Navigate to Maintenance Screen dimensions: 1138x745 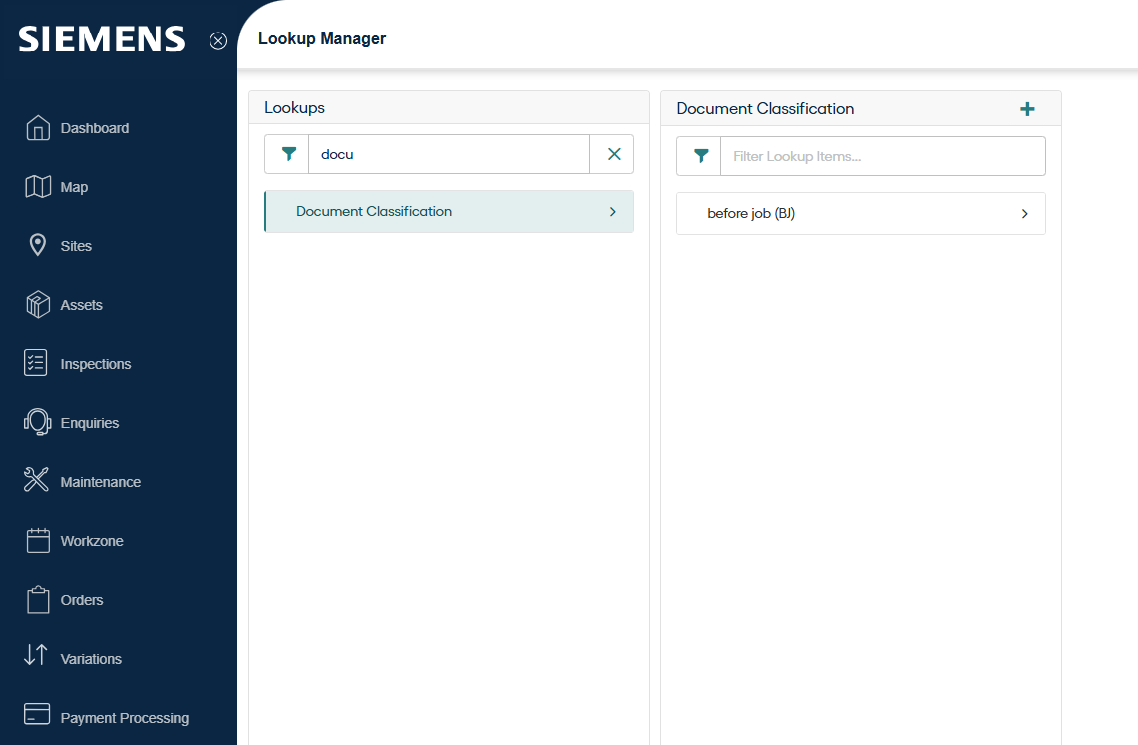(x=101, y=482)
